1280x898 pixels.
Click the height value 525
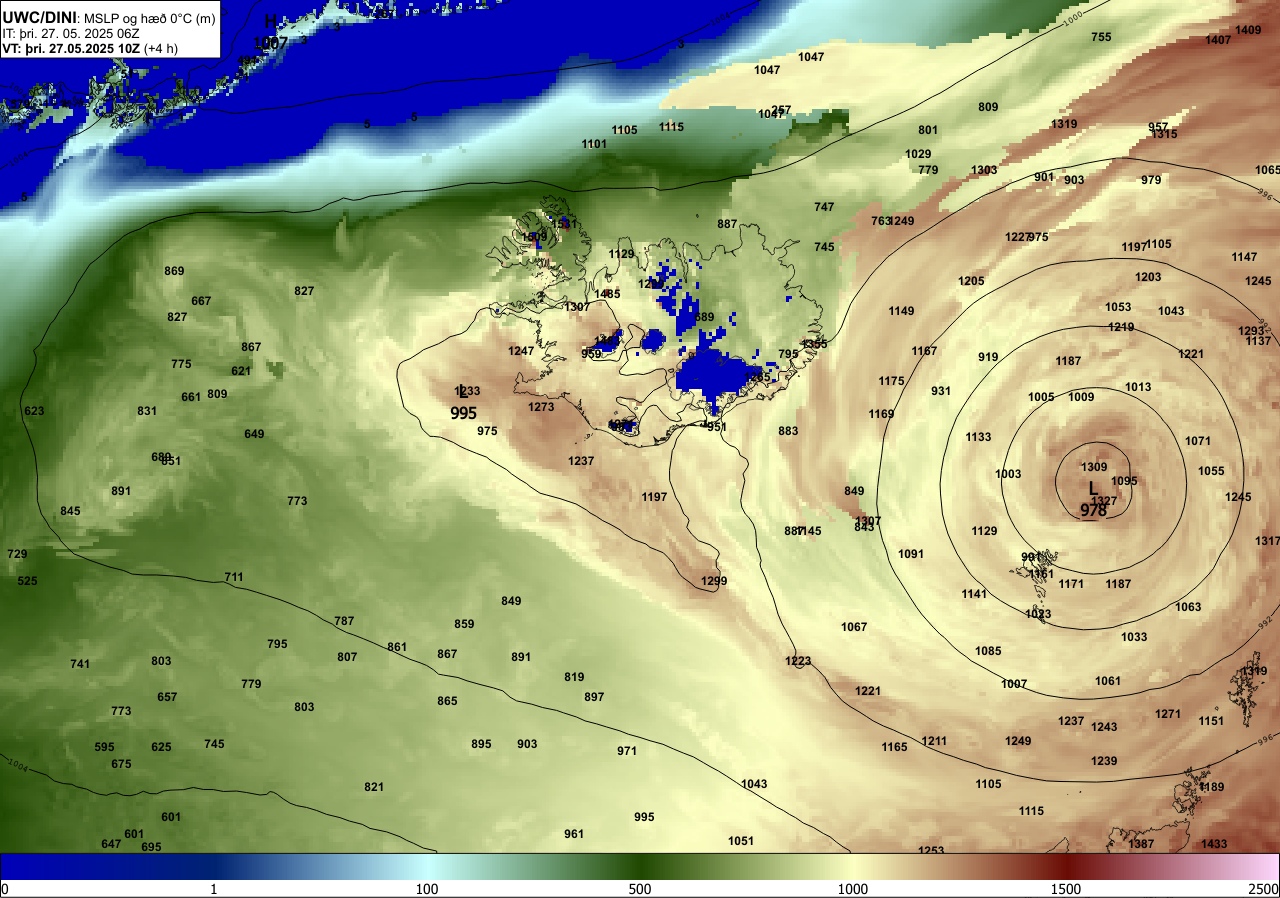point(27,581)
